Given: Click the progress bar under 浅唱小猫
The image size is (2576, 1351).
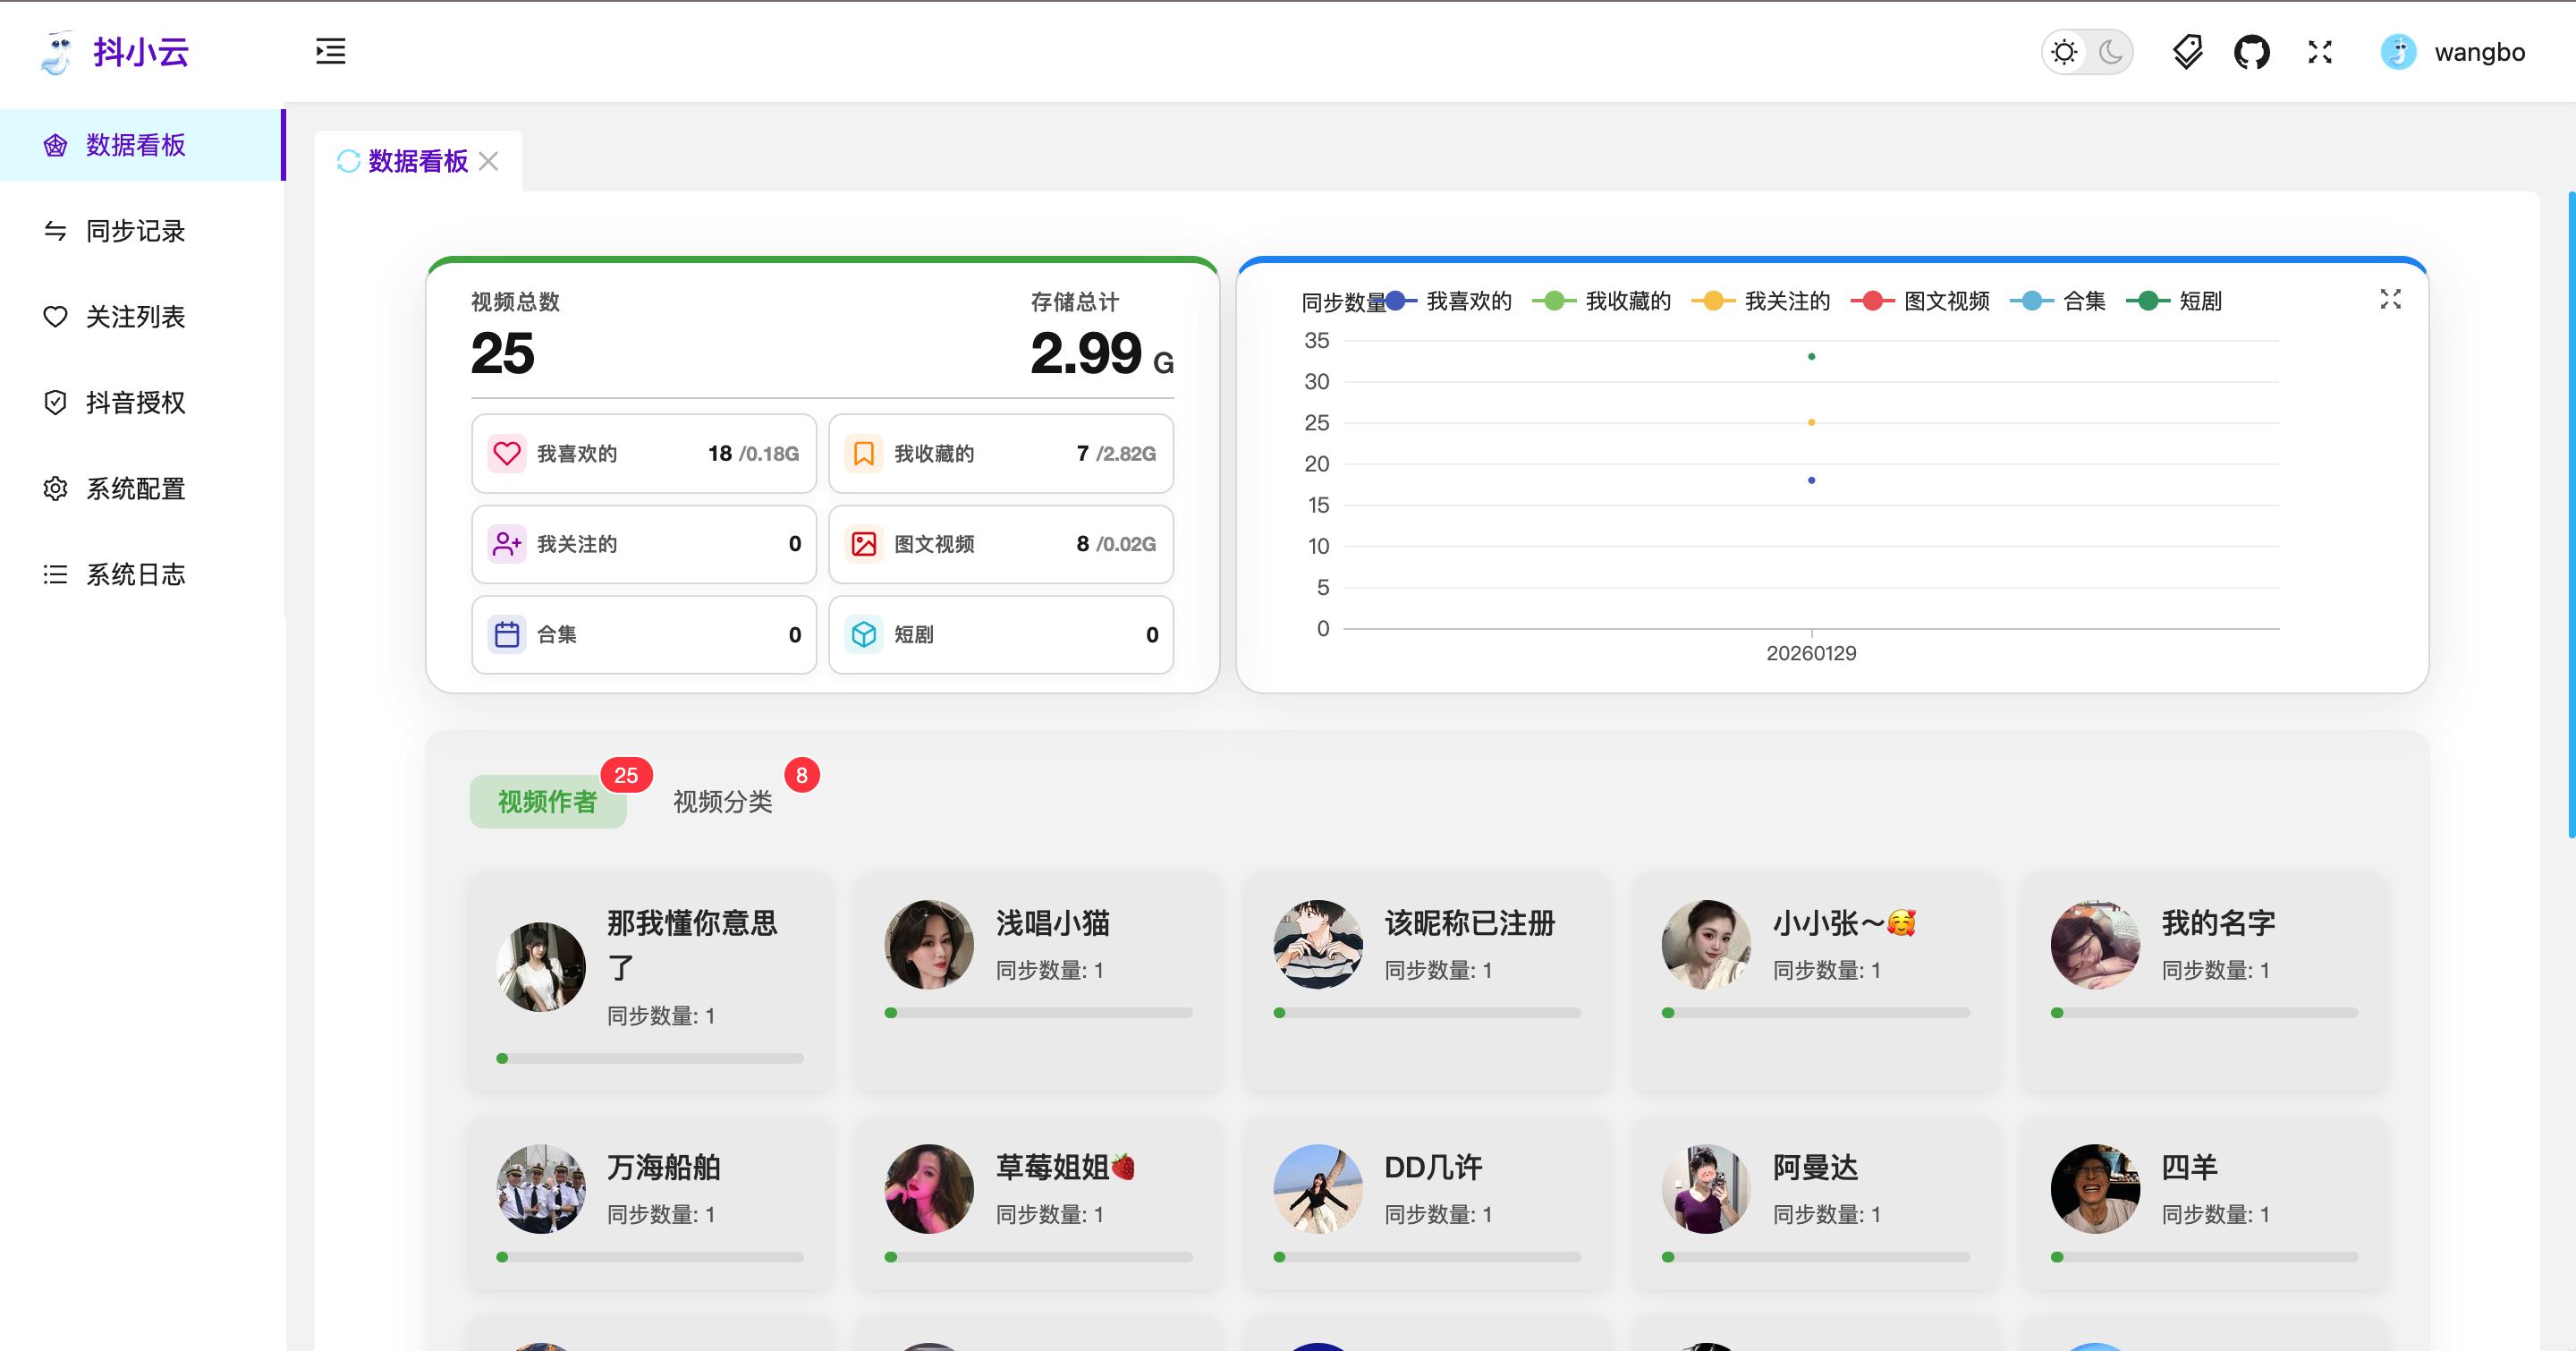Looking at the screenshot, I should point(1038,1012).
